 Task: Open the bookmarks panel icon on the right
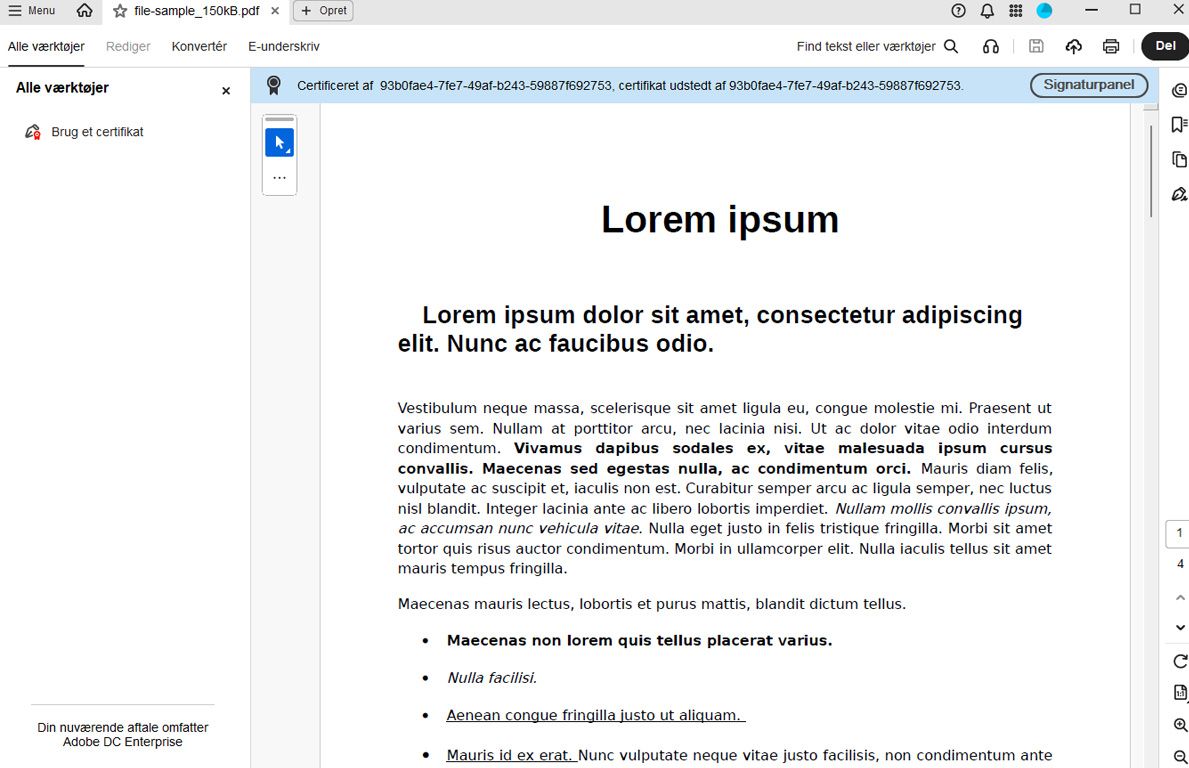tap(1180, 124)
